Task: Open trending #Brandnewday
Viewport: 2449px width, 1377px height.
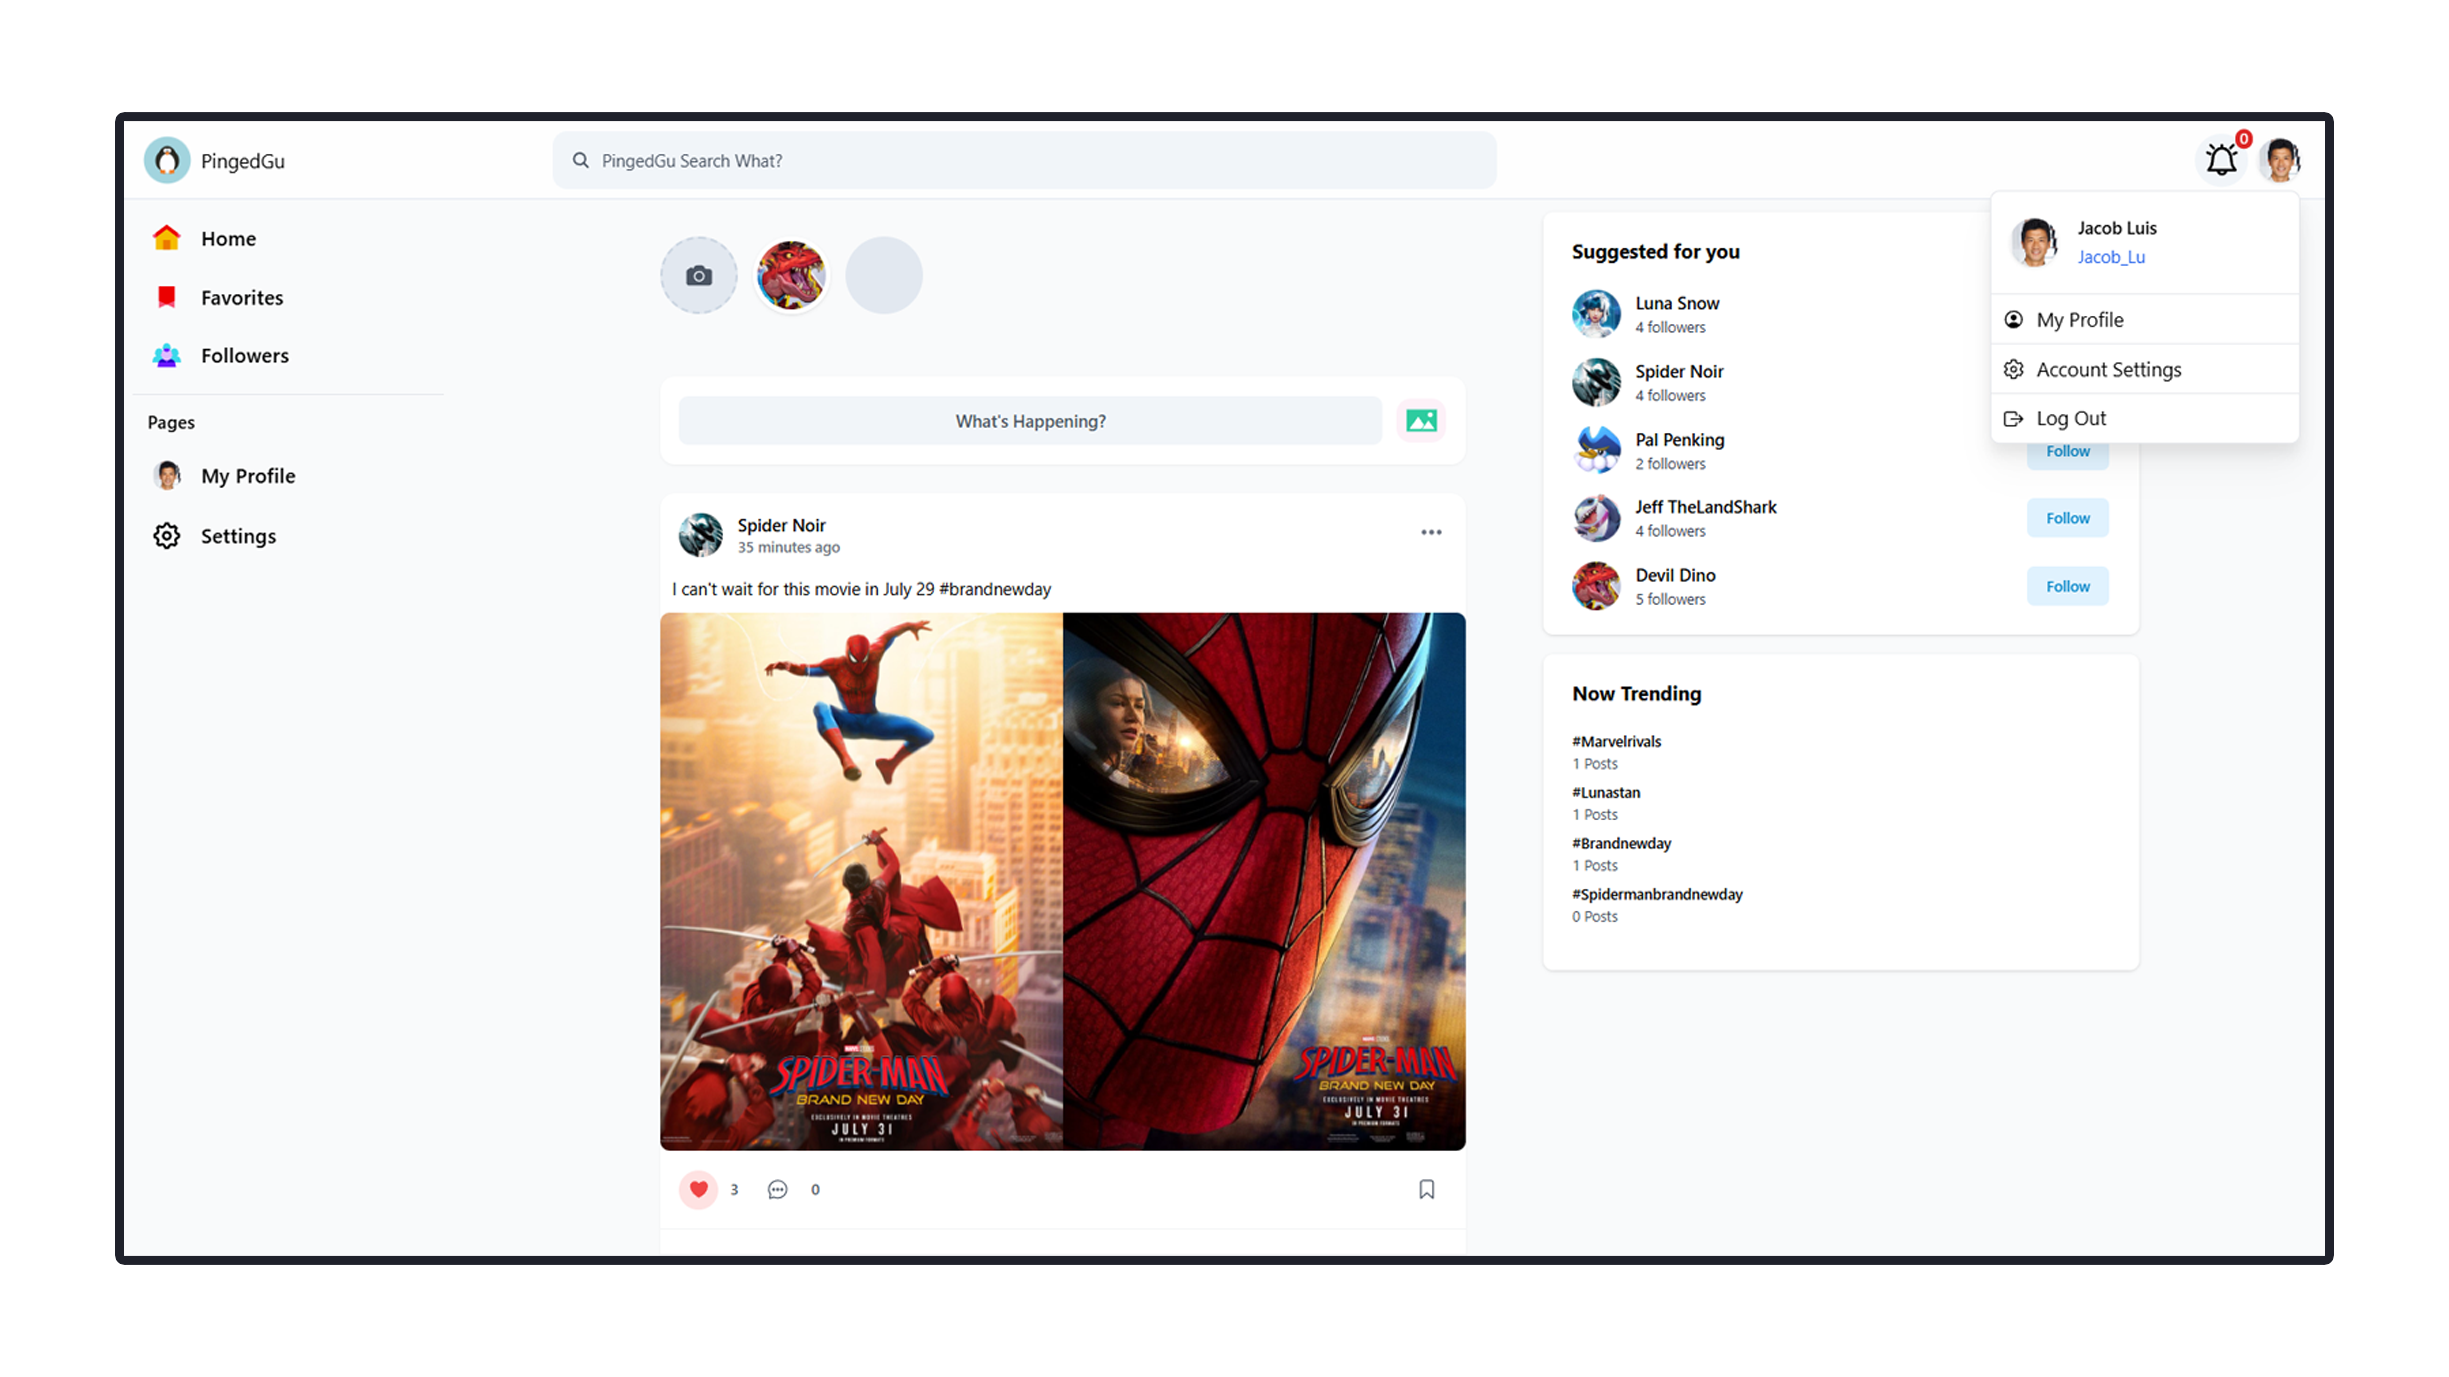Action: coord(1621,843)
